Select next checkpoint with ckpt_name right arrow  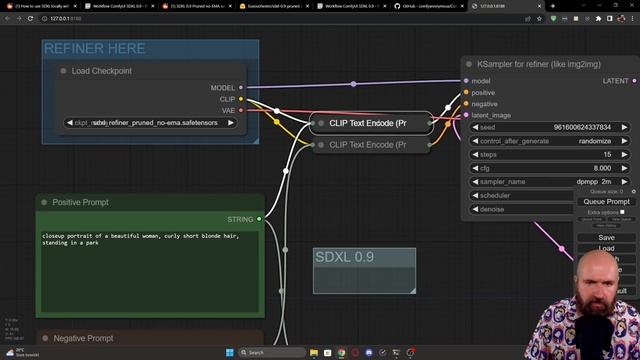click(231, 123)
